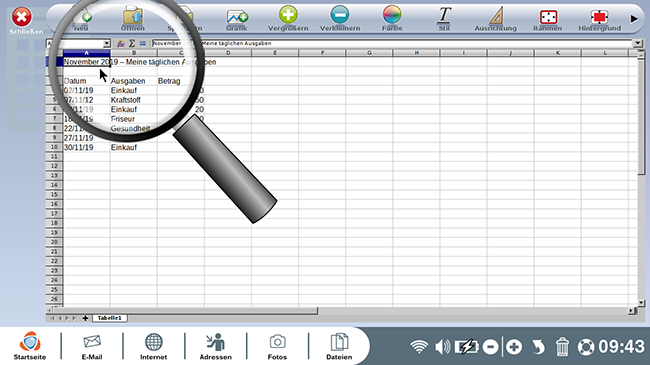Add a new sheet with plus button
The height and width of the screenshot is (365, 650).
(85, 318)
